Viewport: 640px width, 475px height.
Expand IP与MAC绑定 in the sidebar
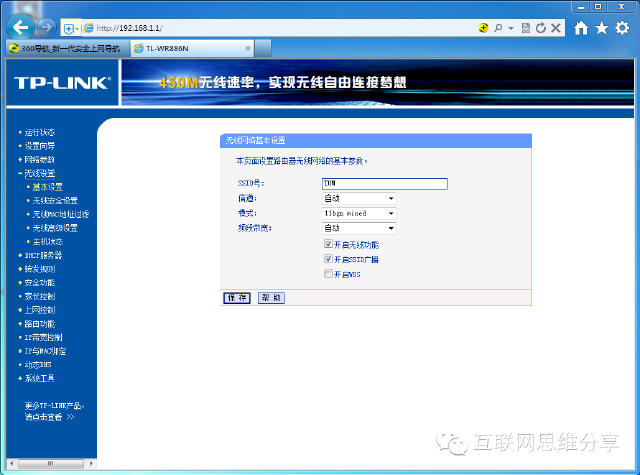pos(45,351)
